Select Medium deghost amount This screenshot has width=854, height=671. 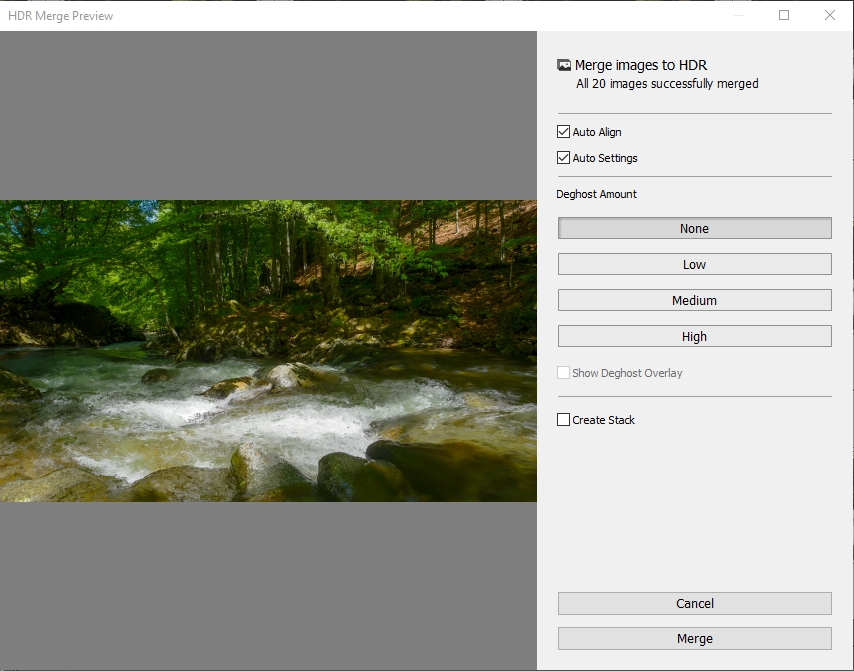[694, 300]
